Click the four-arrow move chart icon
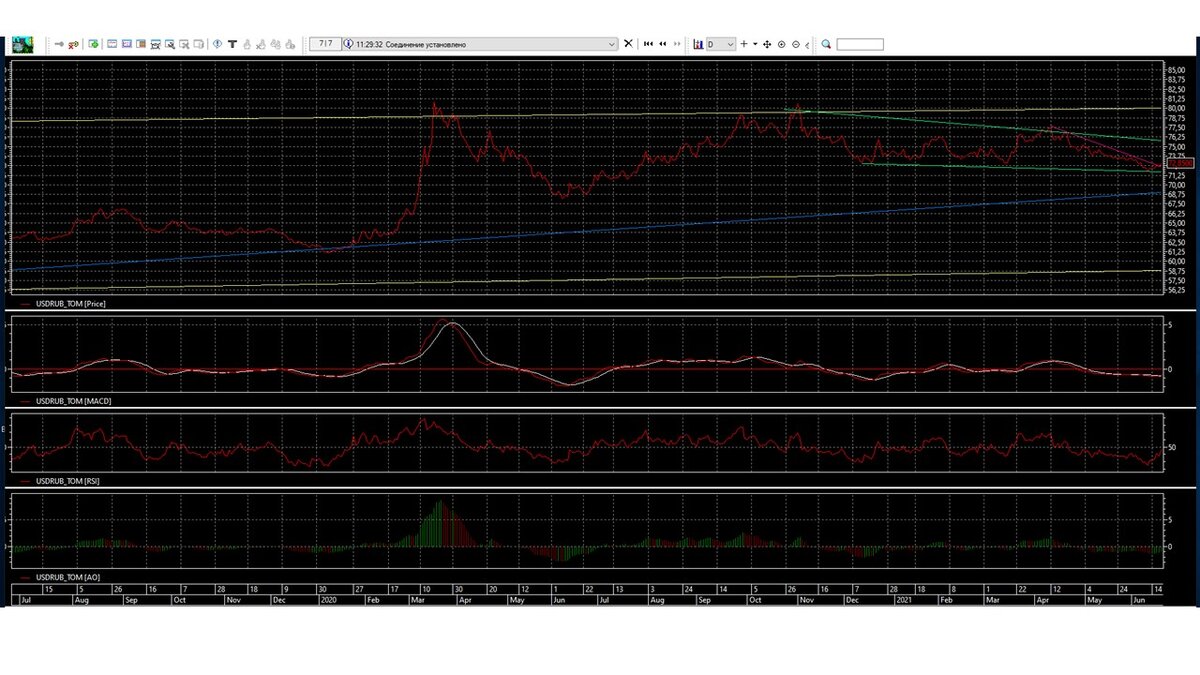This screenshot has width=1200, height=675. pyautogui.click(x=767, y=44)
